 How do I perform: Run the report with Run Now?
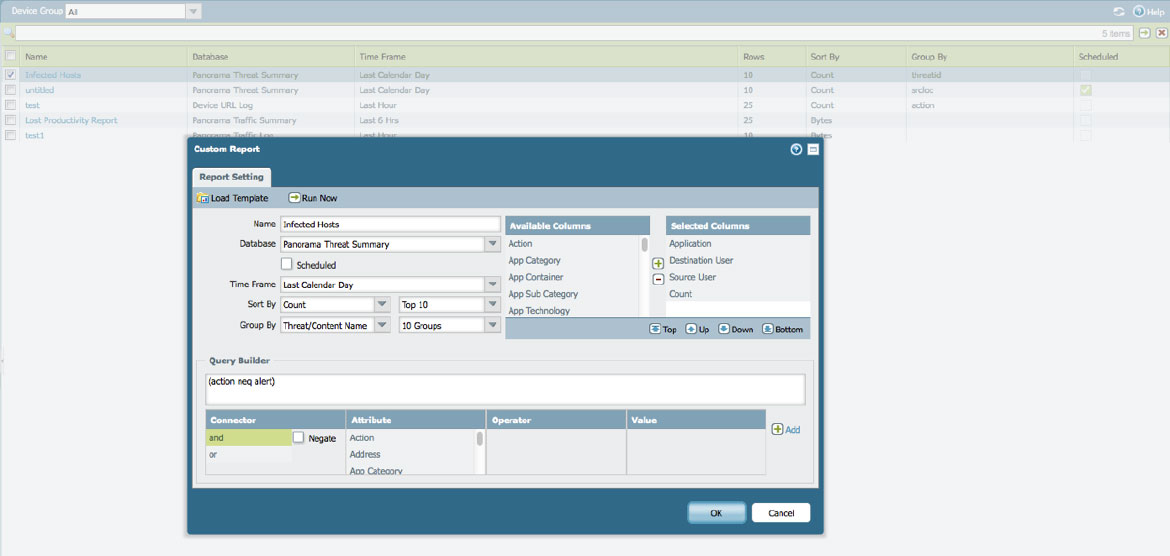(295, 198)
